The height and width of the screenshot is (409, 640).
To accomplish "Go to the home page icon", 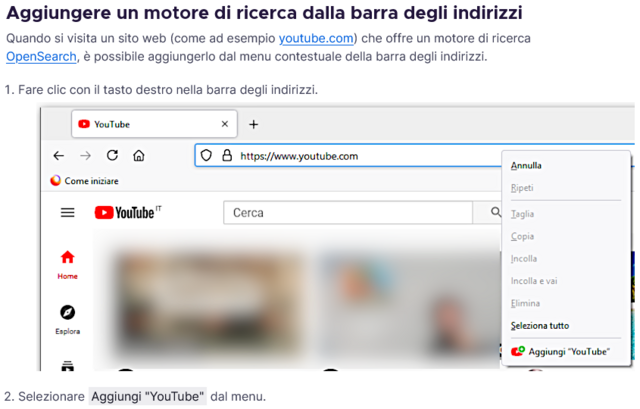I will point(139,156).
